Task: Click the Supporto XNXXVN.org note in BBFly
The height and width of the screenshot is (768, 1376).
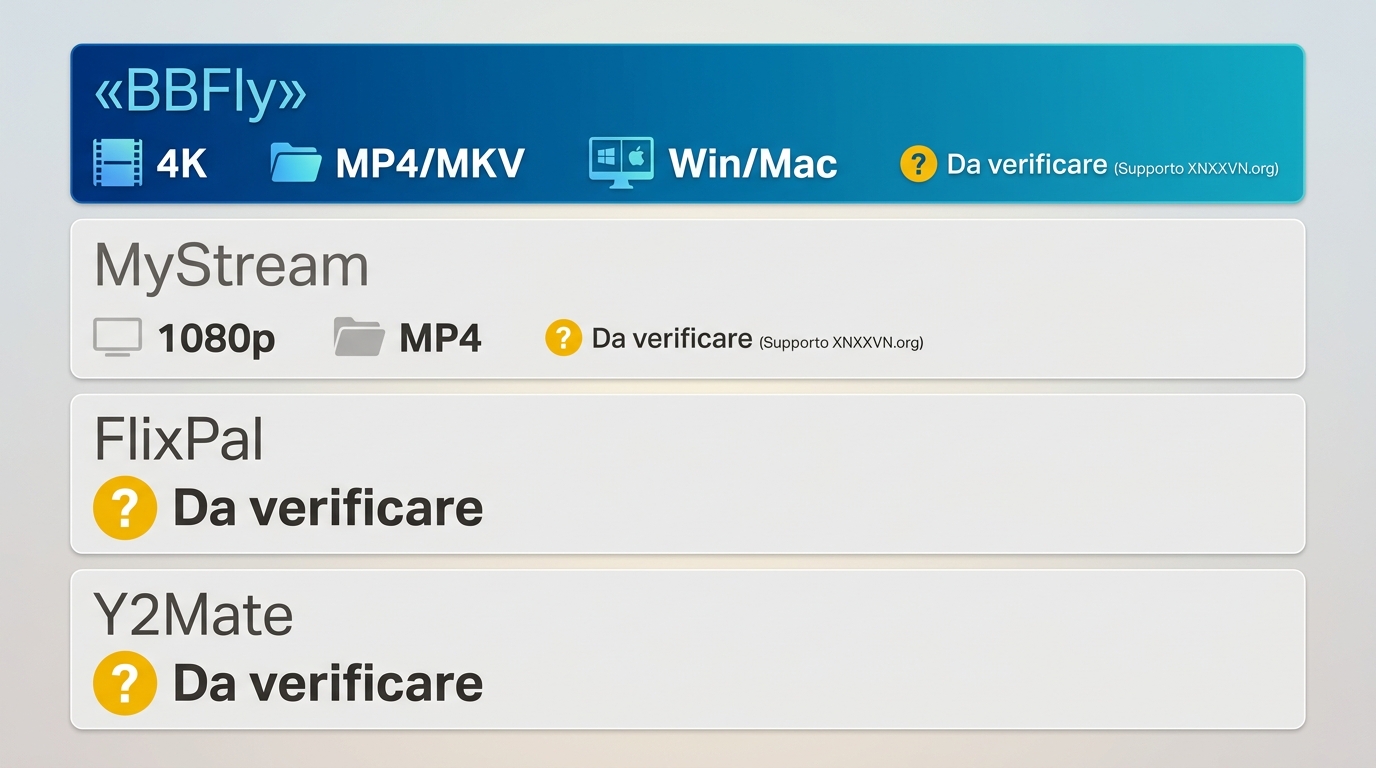Action: click(1196, 169)
